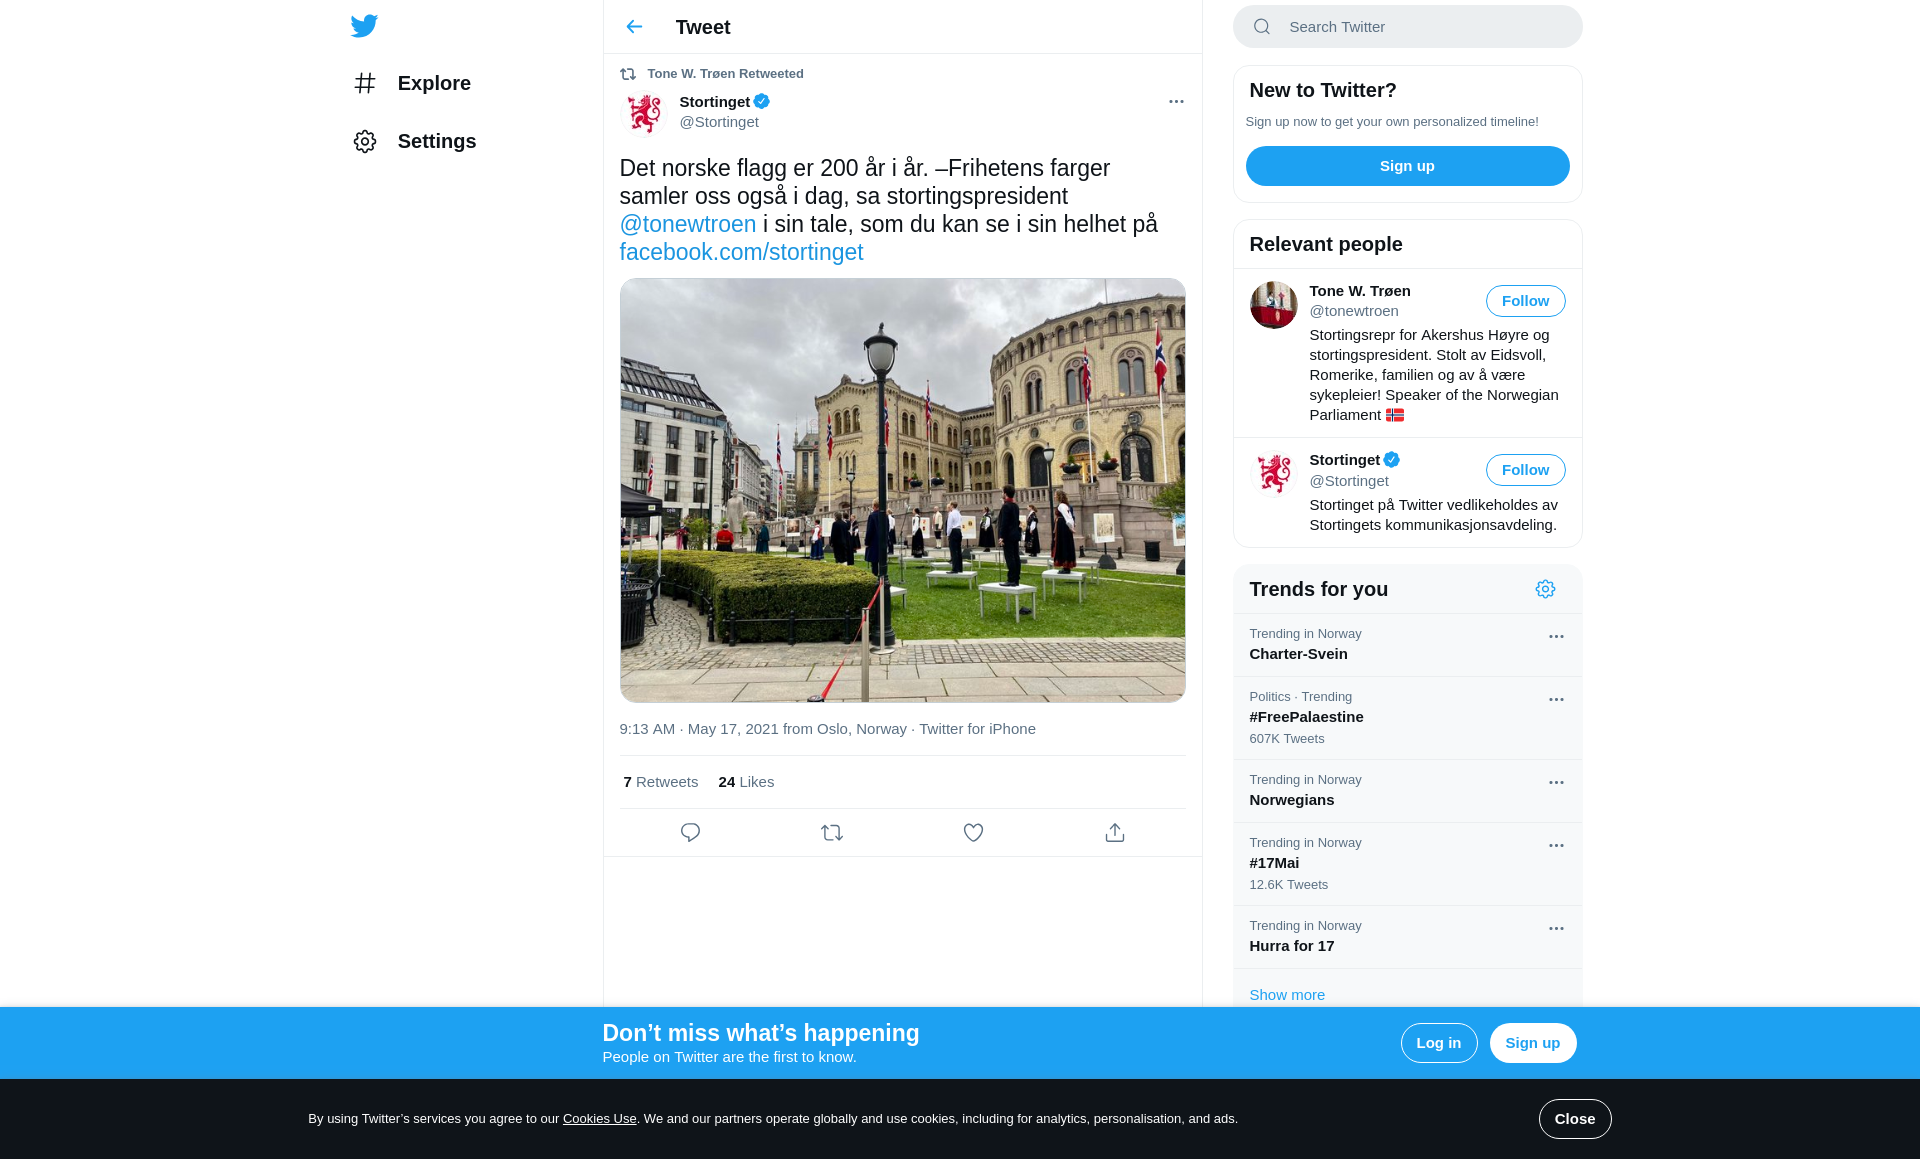Image resolution: width=1920 pixels, height=1159 pixels.
Task: View the 24 Likes list
Action: 746,782
